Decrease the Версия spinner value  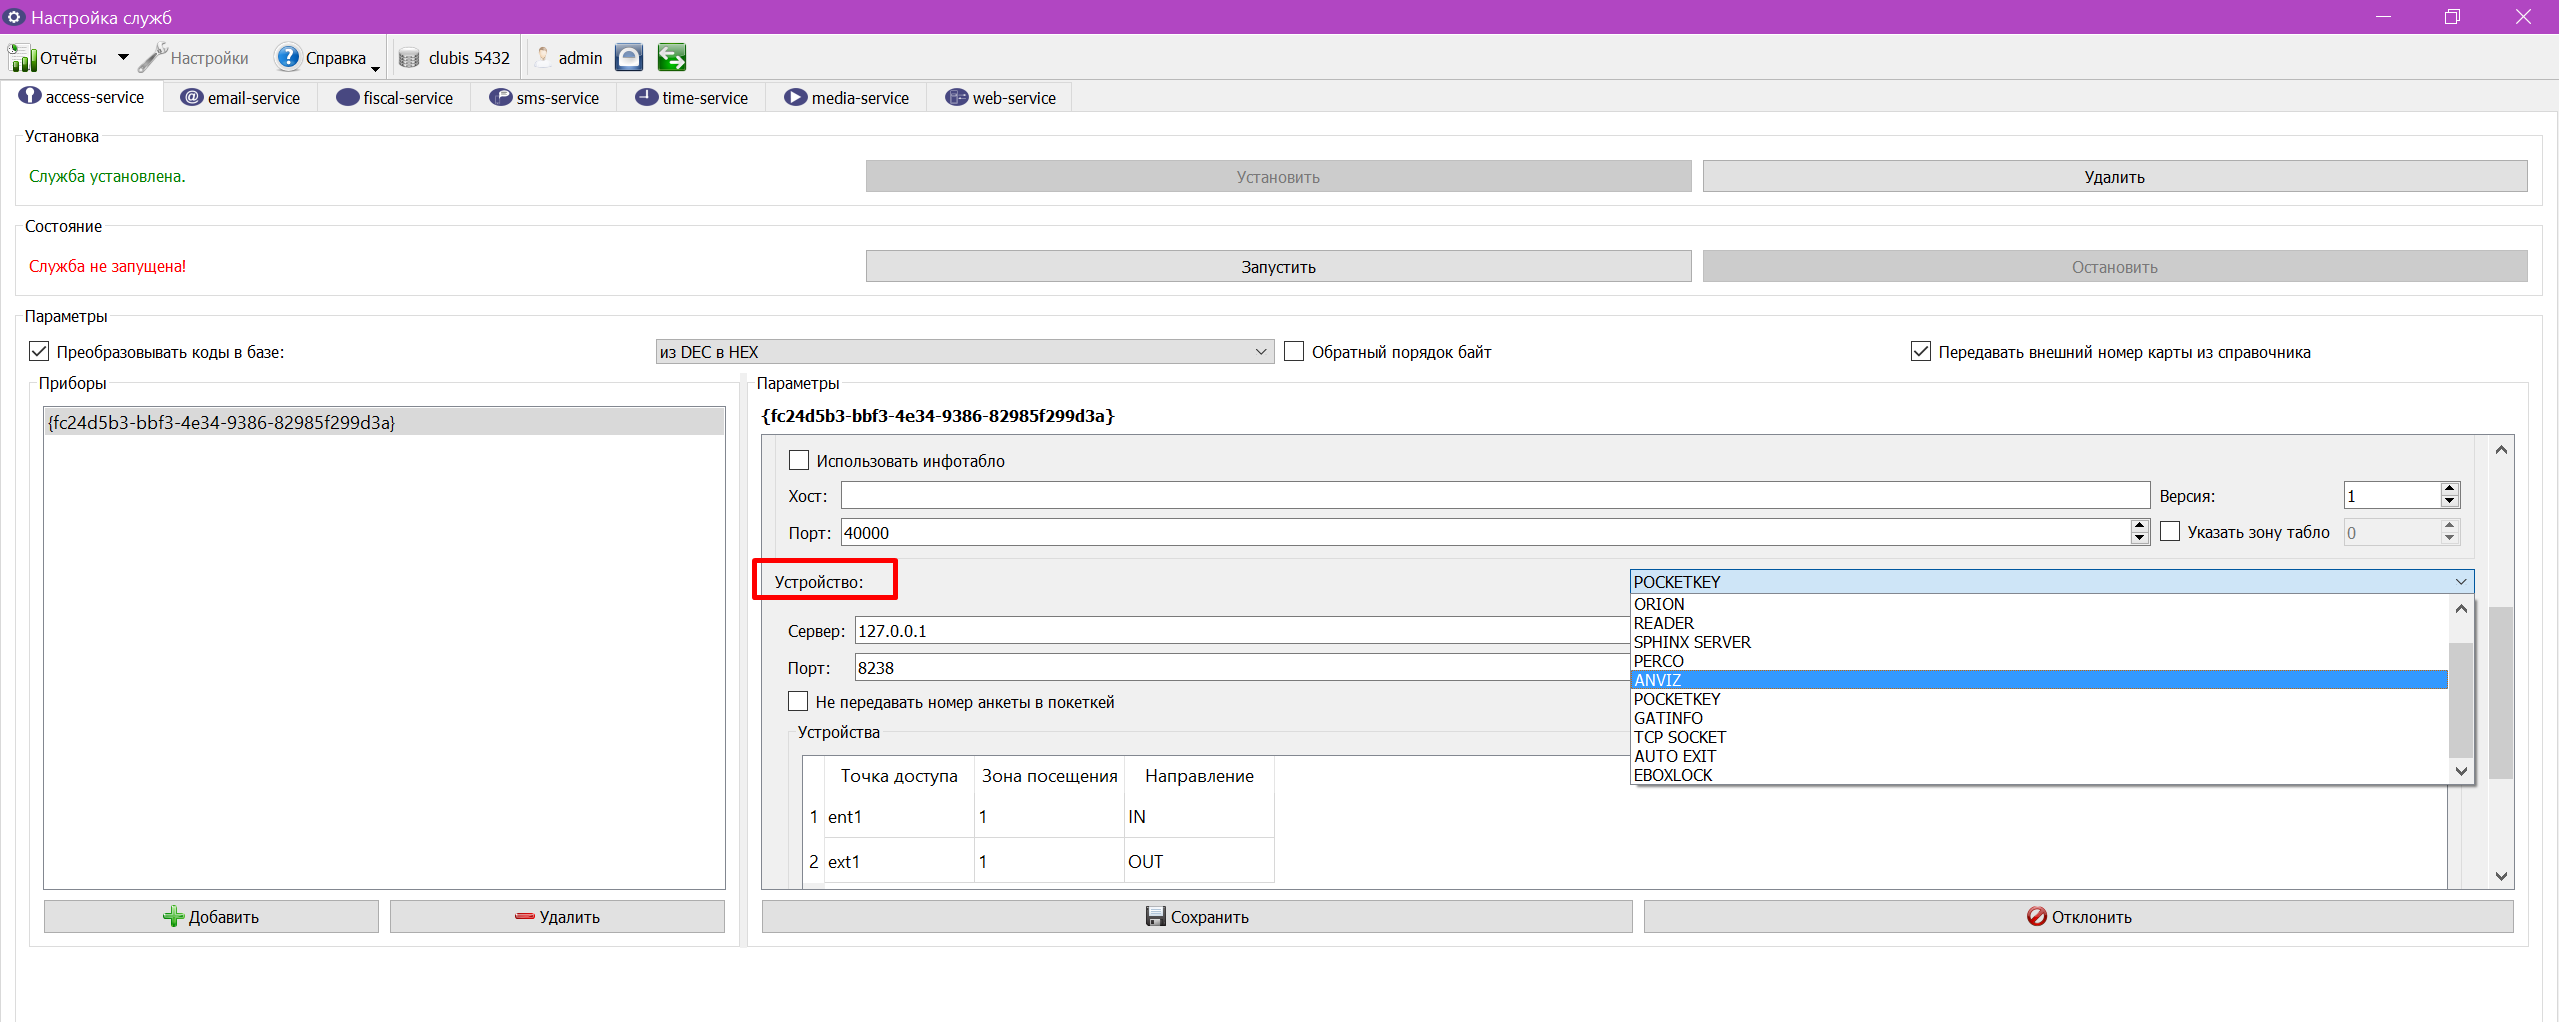pyautogui.click(x=2450, y=502)
